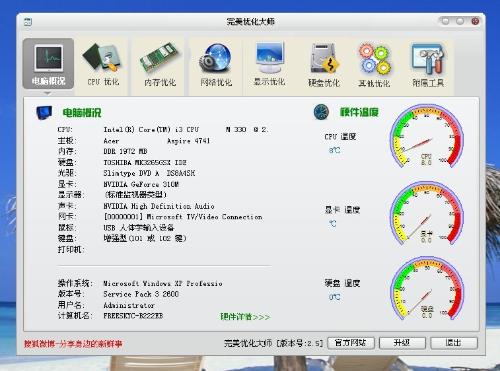Click the monitor entry '(标准监视器类型)'
Viewport: 500px width, 371px height.
pos(135,194)
